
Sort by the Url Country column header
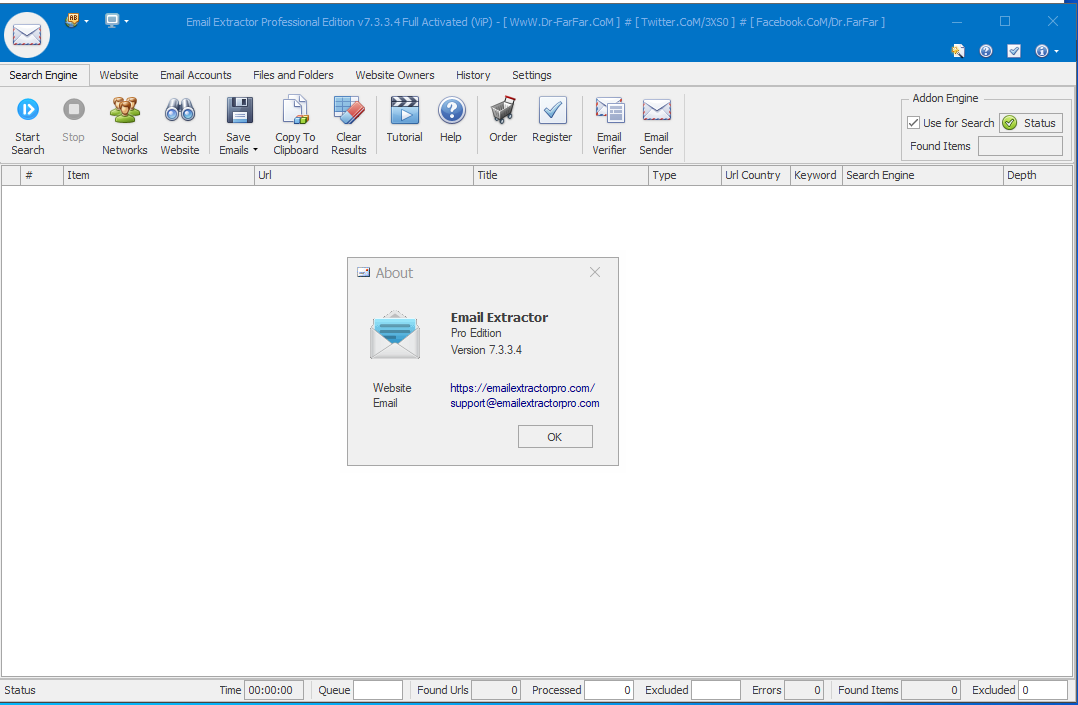coord(753,175)
